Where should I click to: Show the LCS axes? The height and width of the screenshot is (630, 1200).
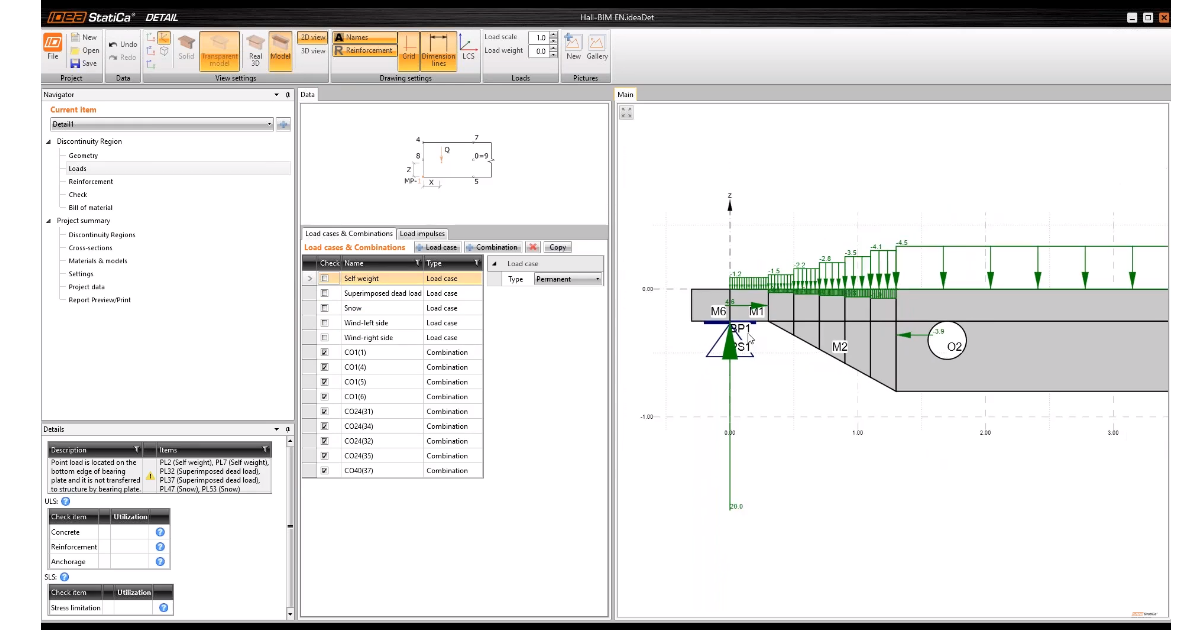pos(467,48)
